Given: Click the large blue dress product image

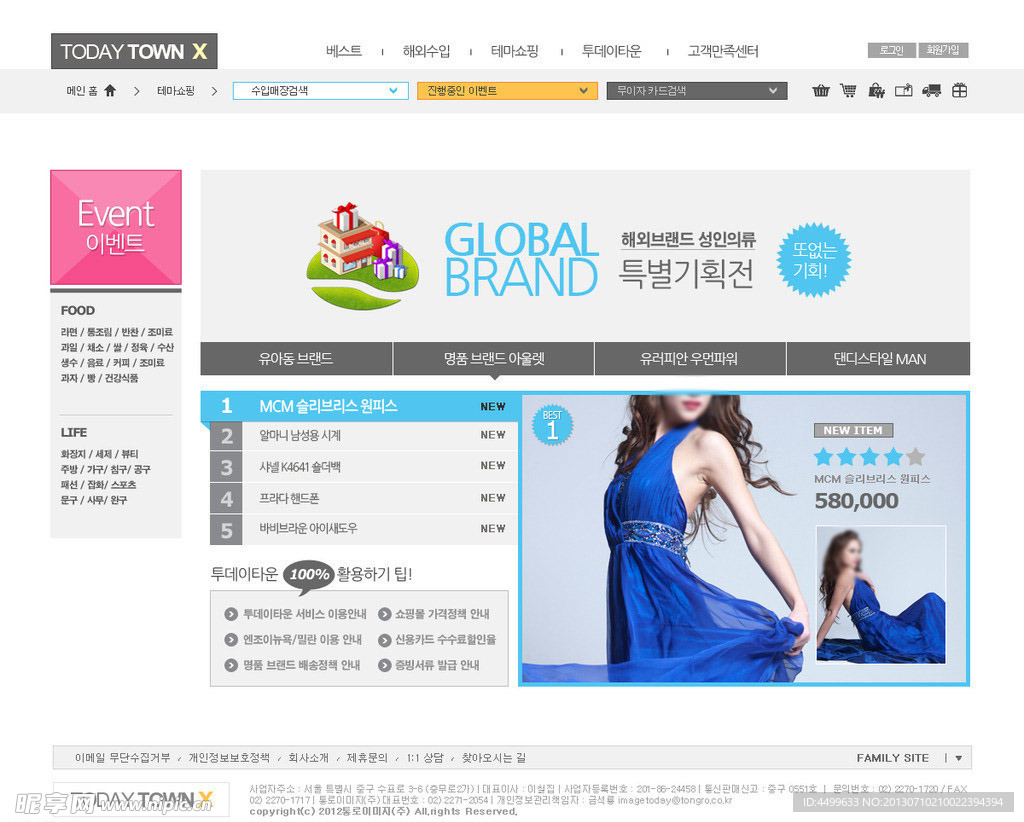Looking at the screenshot, I should [x=666, y=539].
